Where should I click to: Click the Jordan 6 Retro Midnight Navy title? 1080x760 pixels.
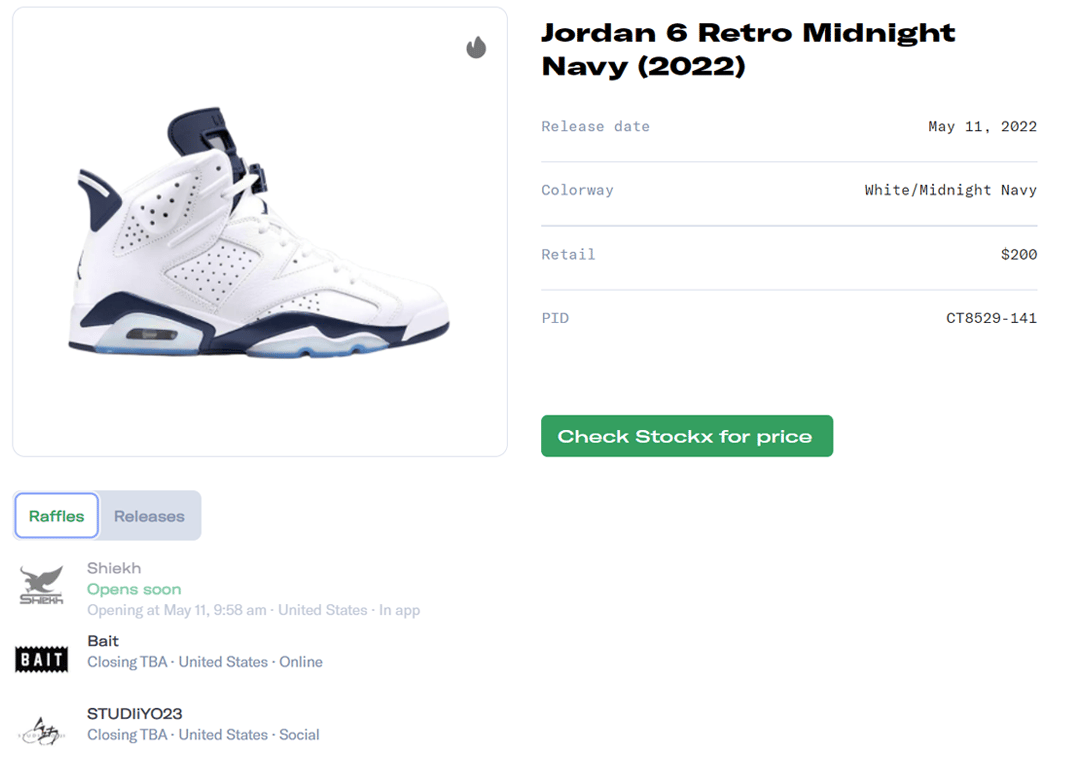click(747, 49)
